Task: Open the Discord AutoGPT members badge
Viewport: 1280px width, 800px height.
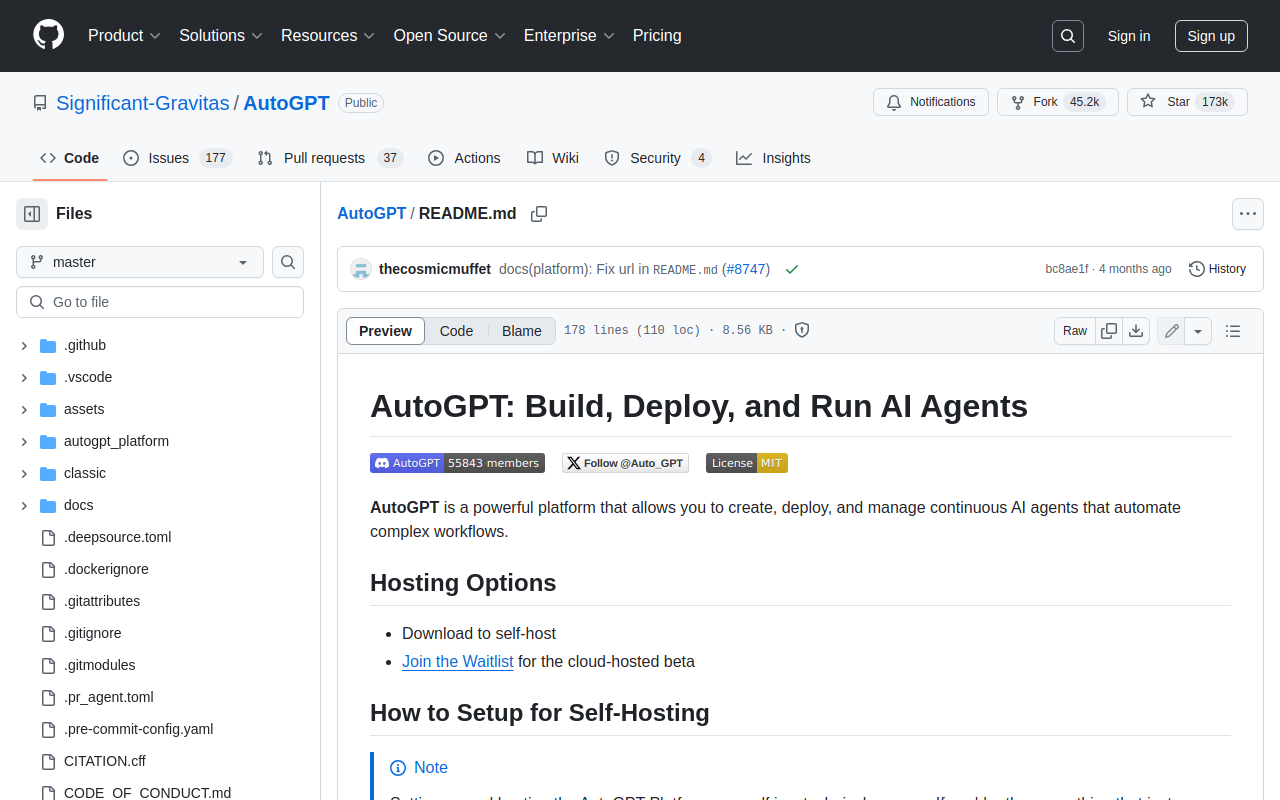Action: (457, 463)
